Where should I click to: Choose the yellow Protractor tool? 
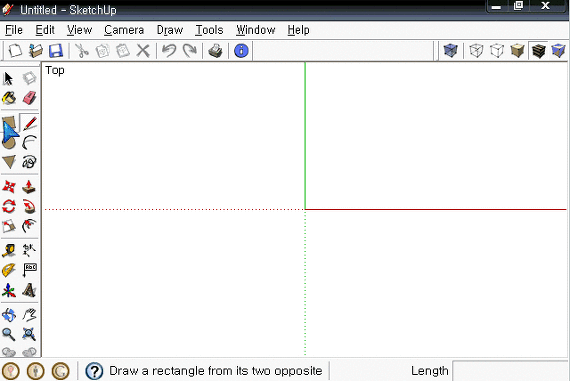[9, 270]
